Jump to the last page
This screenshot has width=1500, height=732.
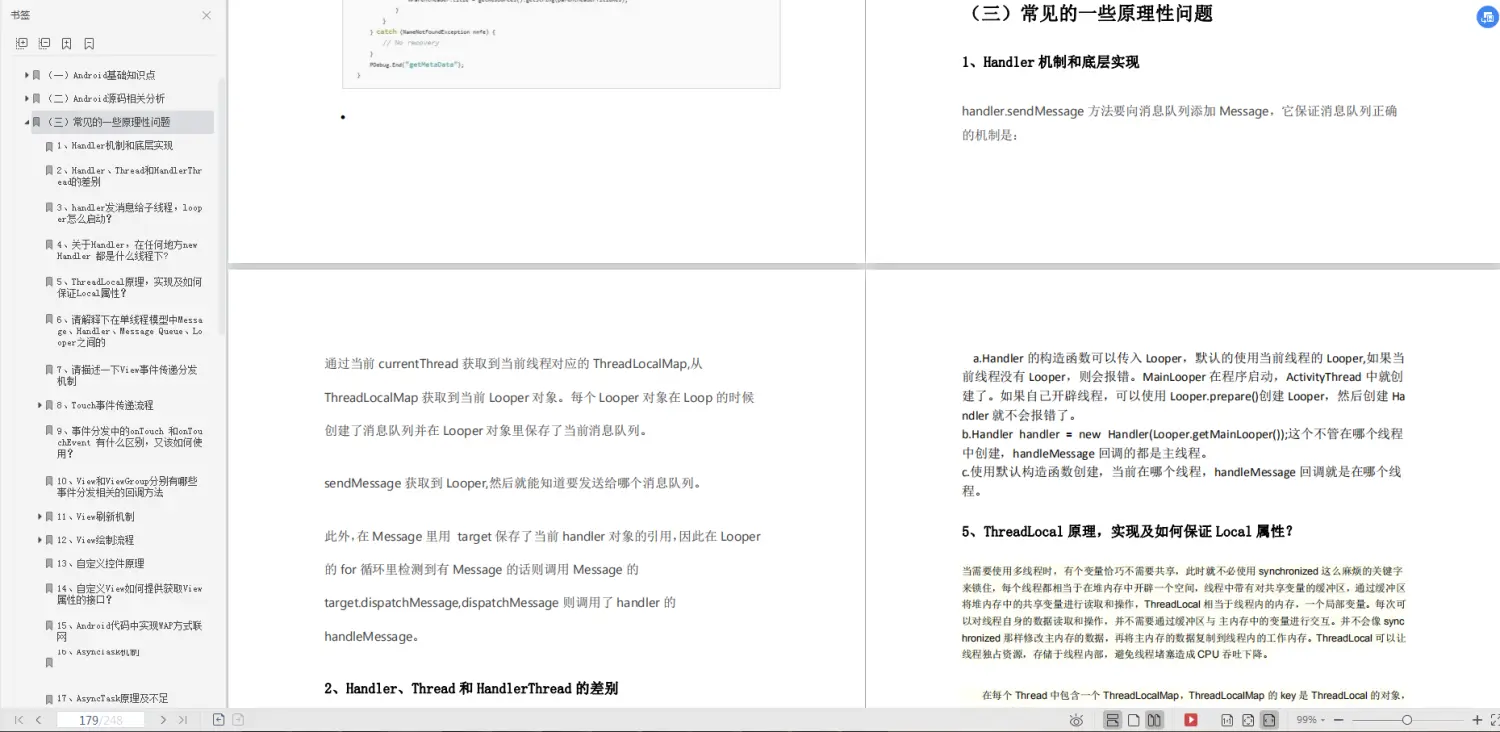point(183,720)
